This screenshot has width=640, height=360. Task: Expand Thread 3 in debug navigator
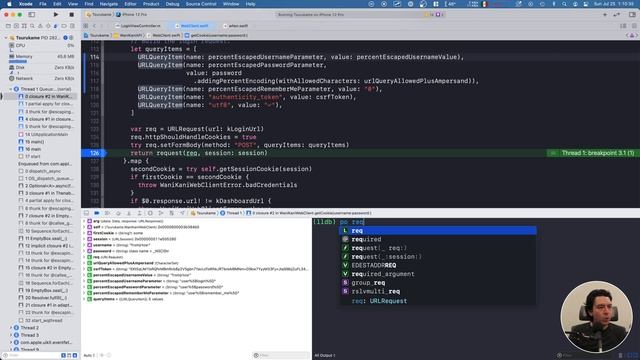point(11,335)
